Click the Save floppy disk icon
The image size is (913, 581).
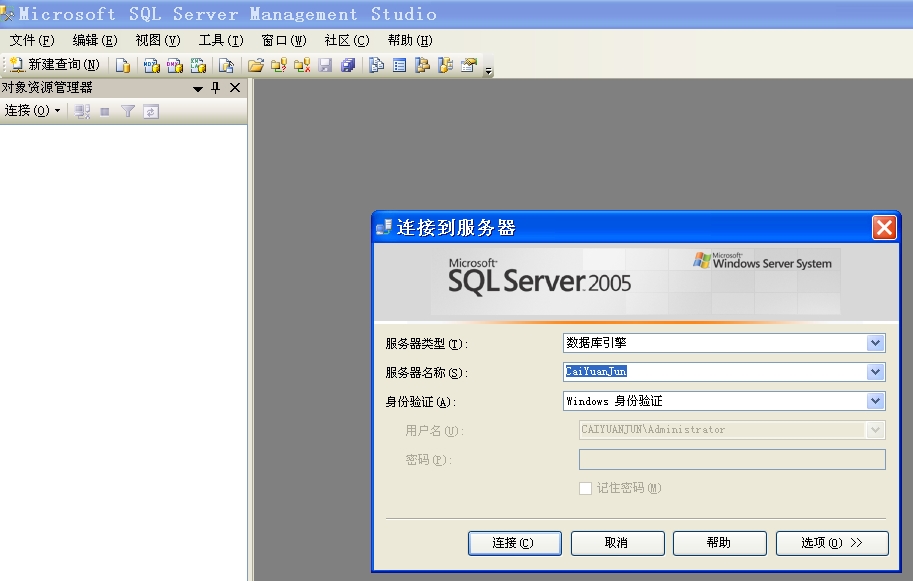(325, 65)
